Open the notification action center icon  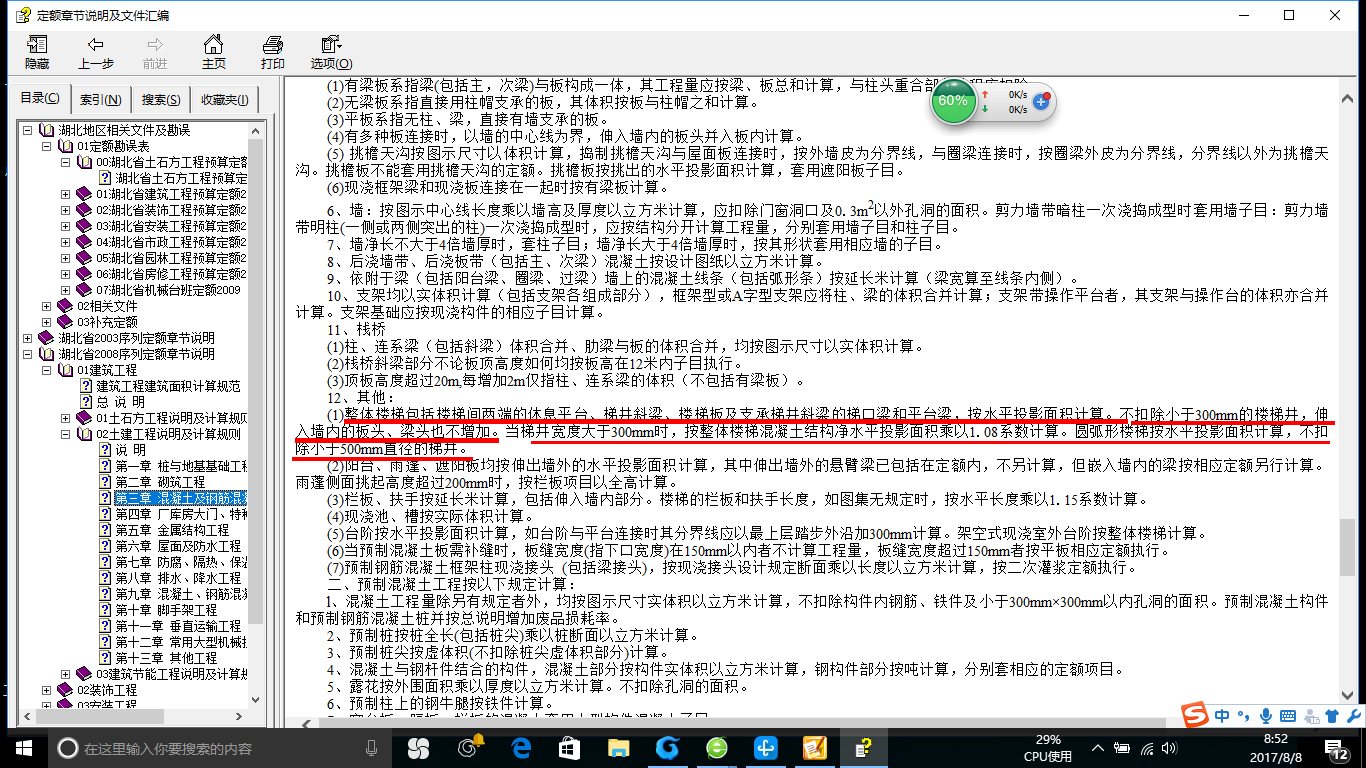(1338, 748)
